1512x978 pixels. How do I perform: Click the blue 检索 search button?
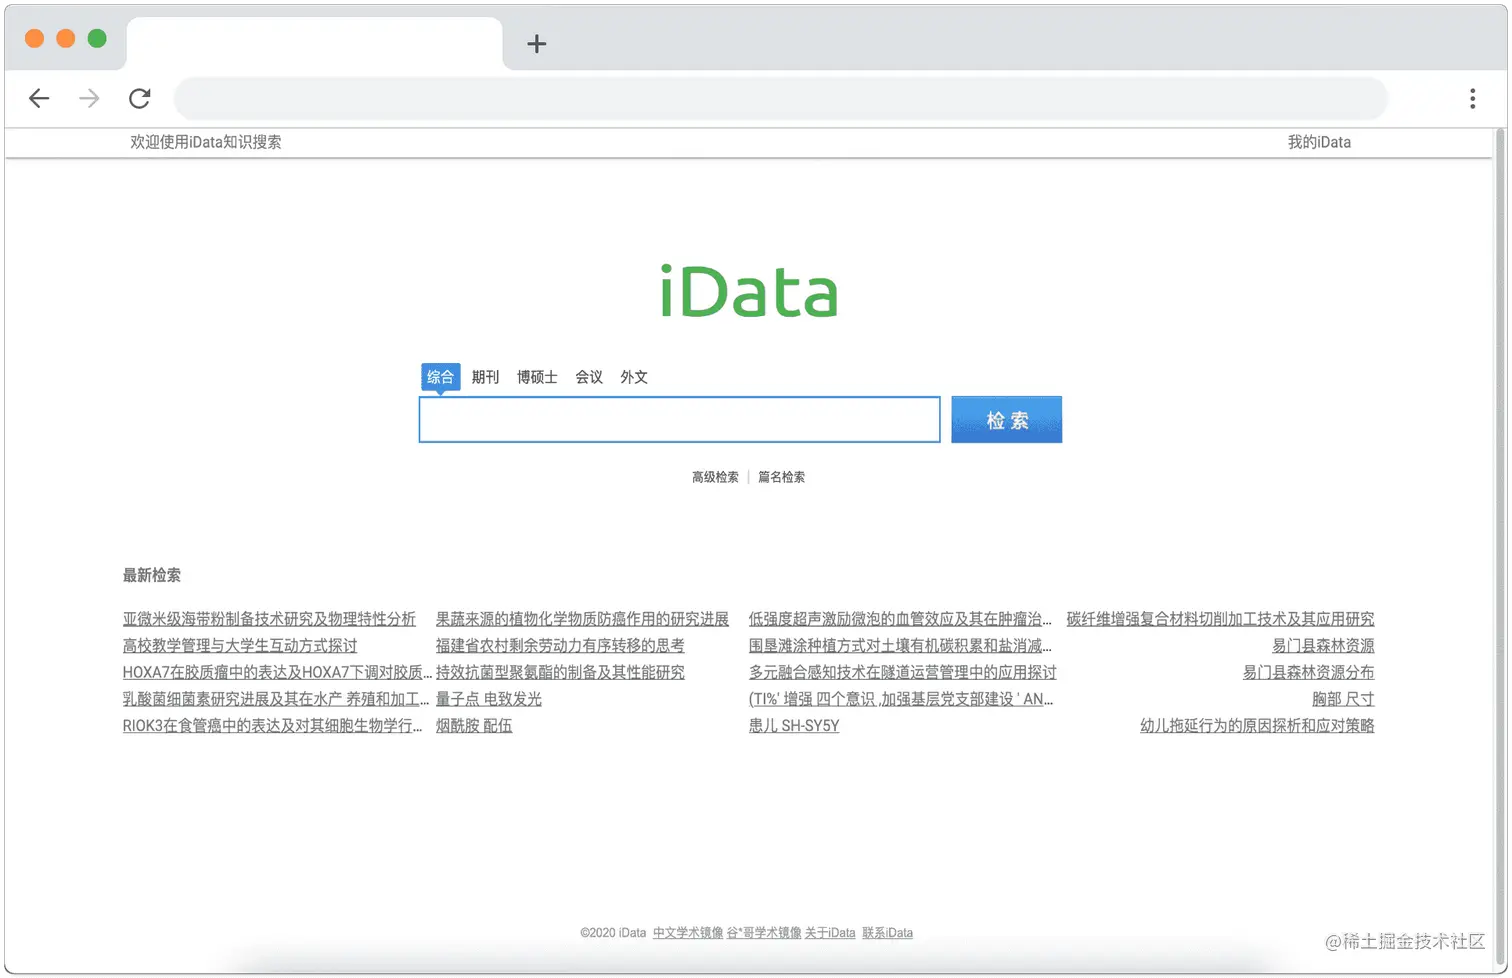click(x=1006, y=419)
